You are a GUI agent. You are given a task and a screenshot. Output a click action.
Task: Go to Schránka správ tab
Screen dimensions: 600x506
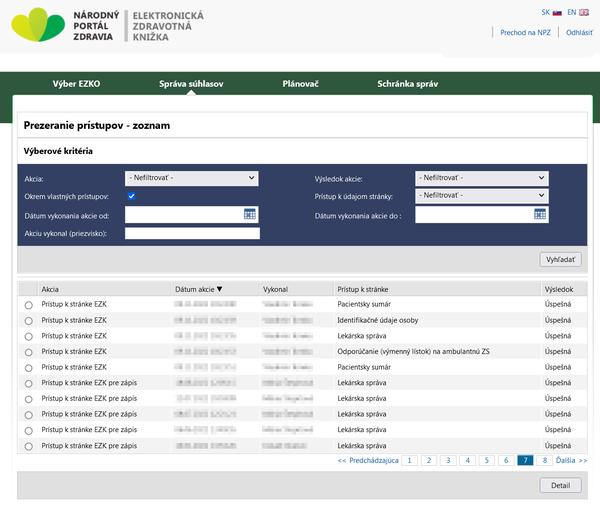pyautogui.click(x=407, y=84)
